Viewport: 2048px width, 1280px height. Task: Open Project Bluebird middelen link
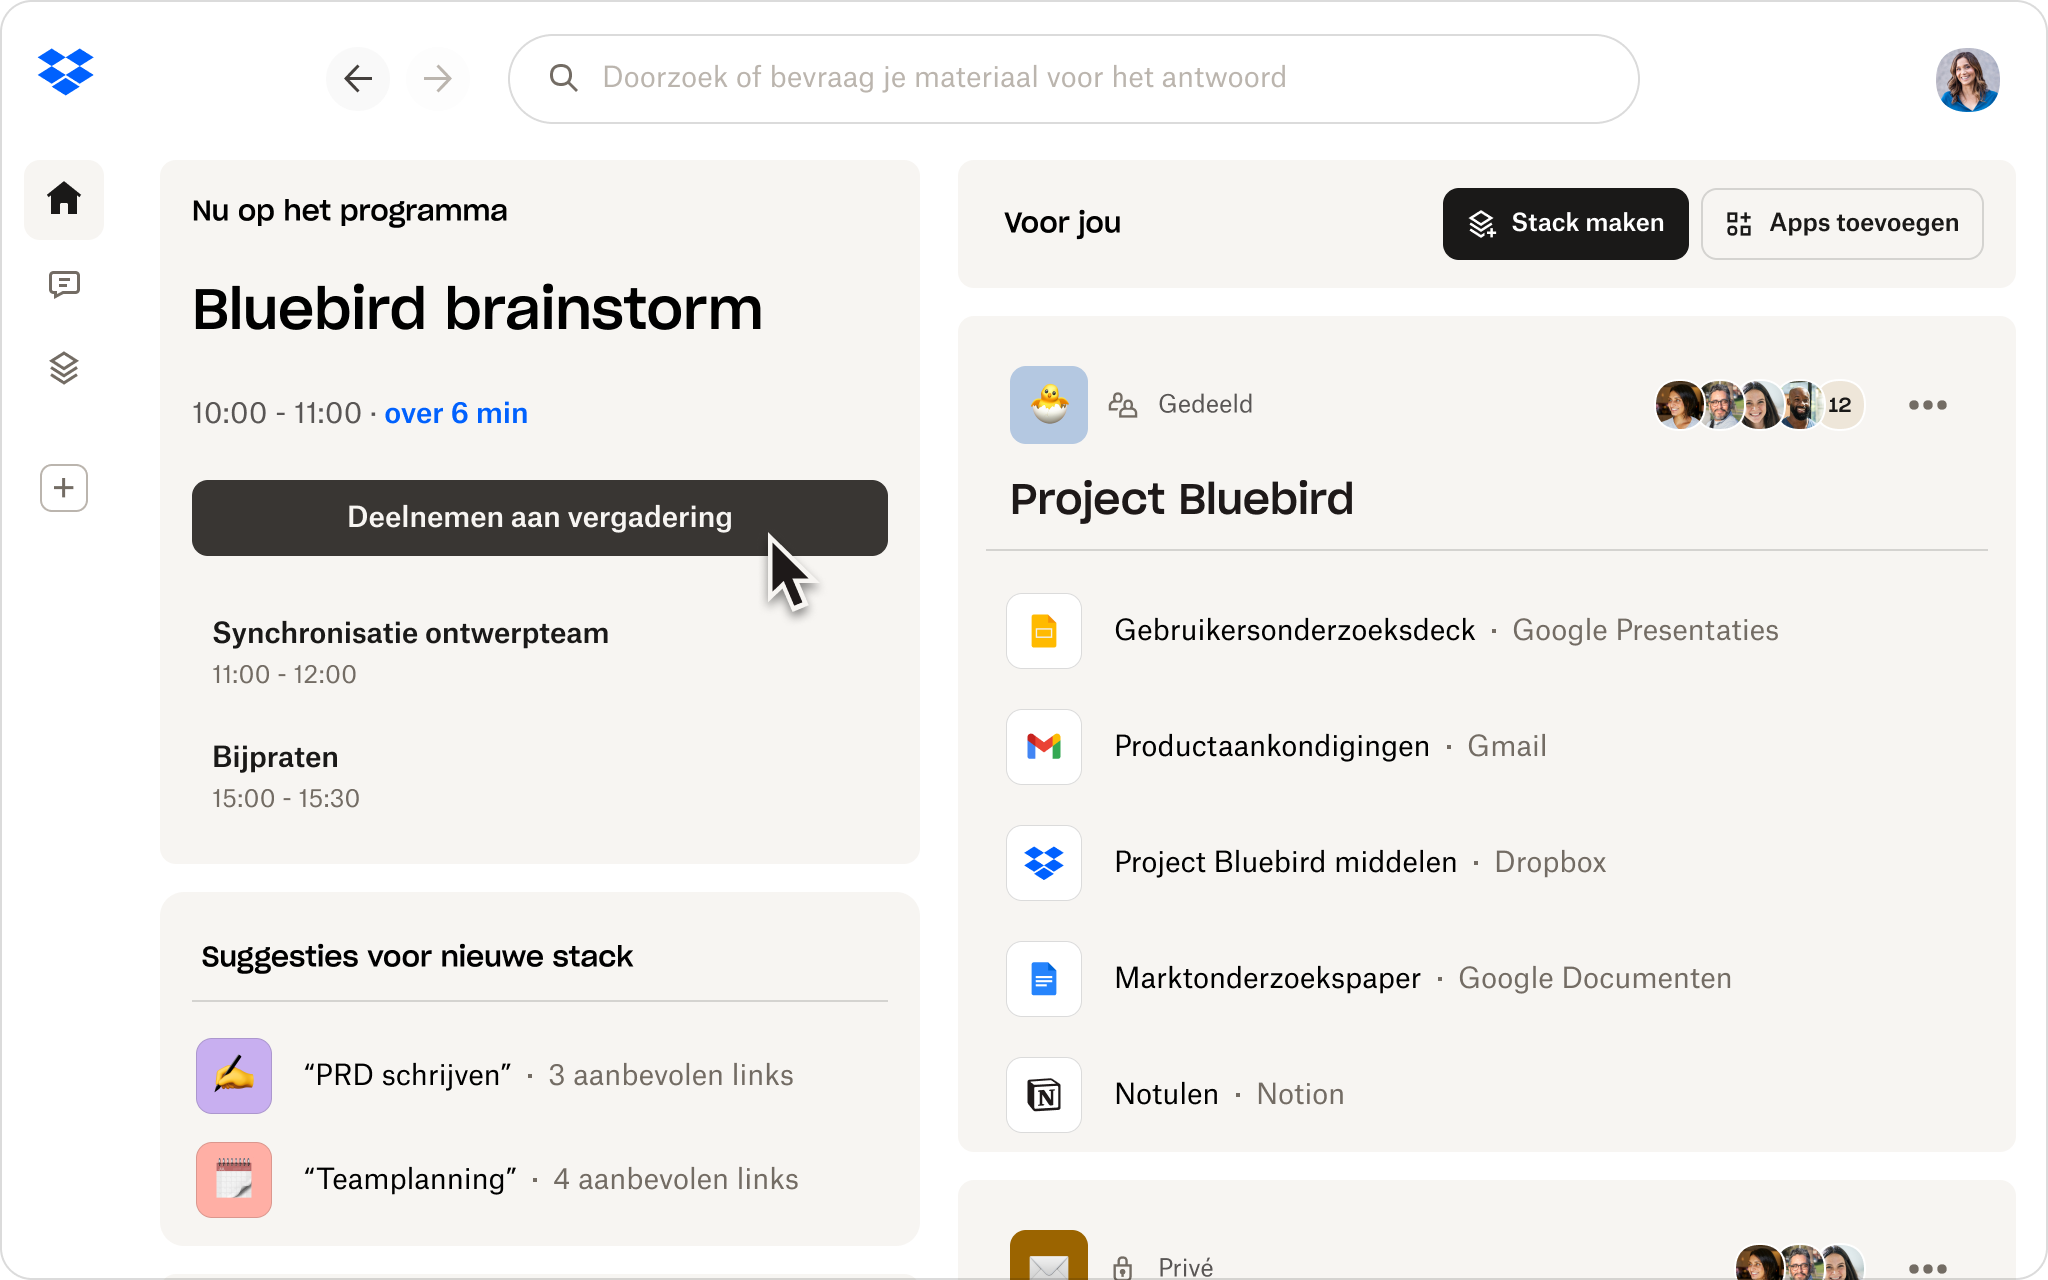(1286, 862)
